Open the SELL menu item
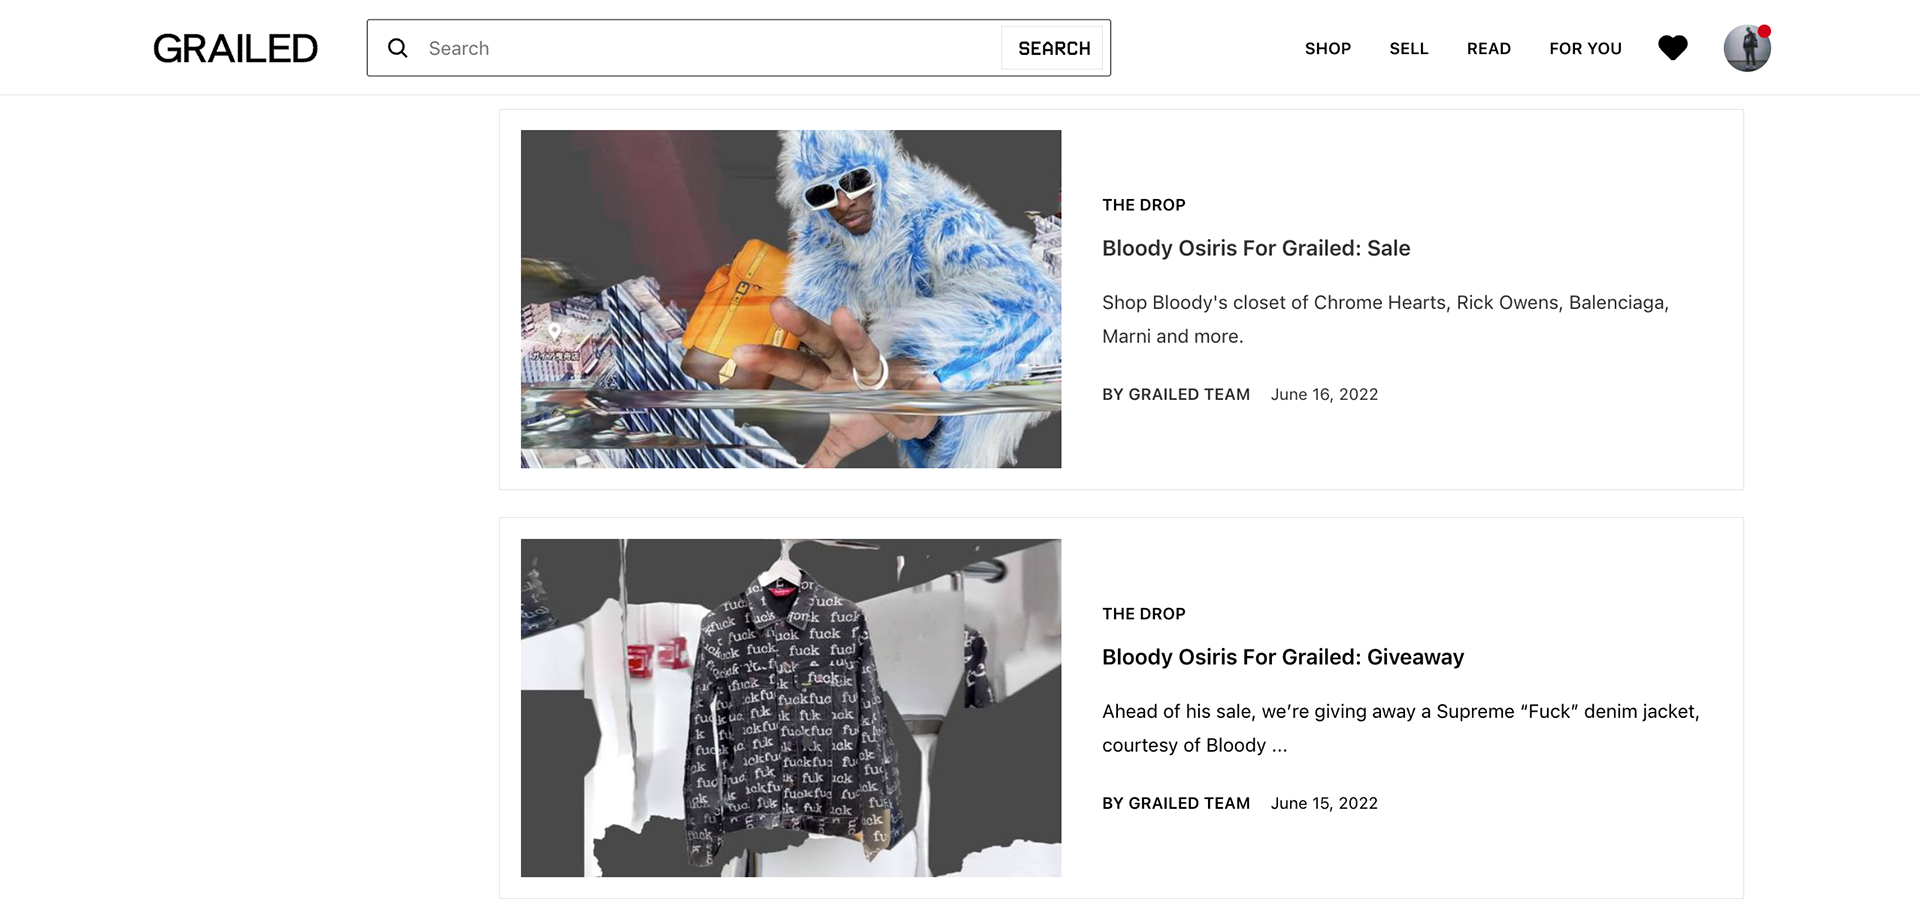 [1408, 48]
